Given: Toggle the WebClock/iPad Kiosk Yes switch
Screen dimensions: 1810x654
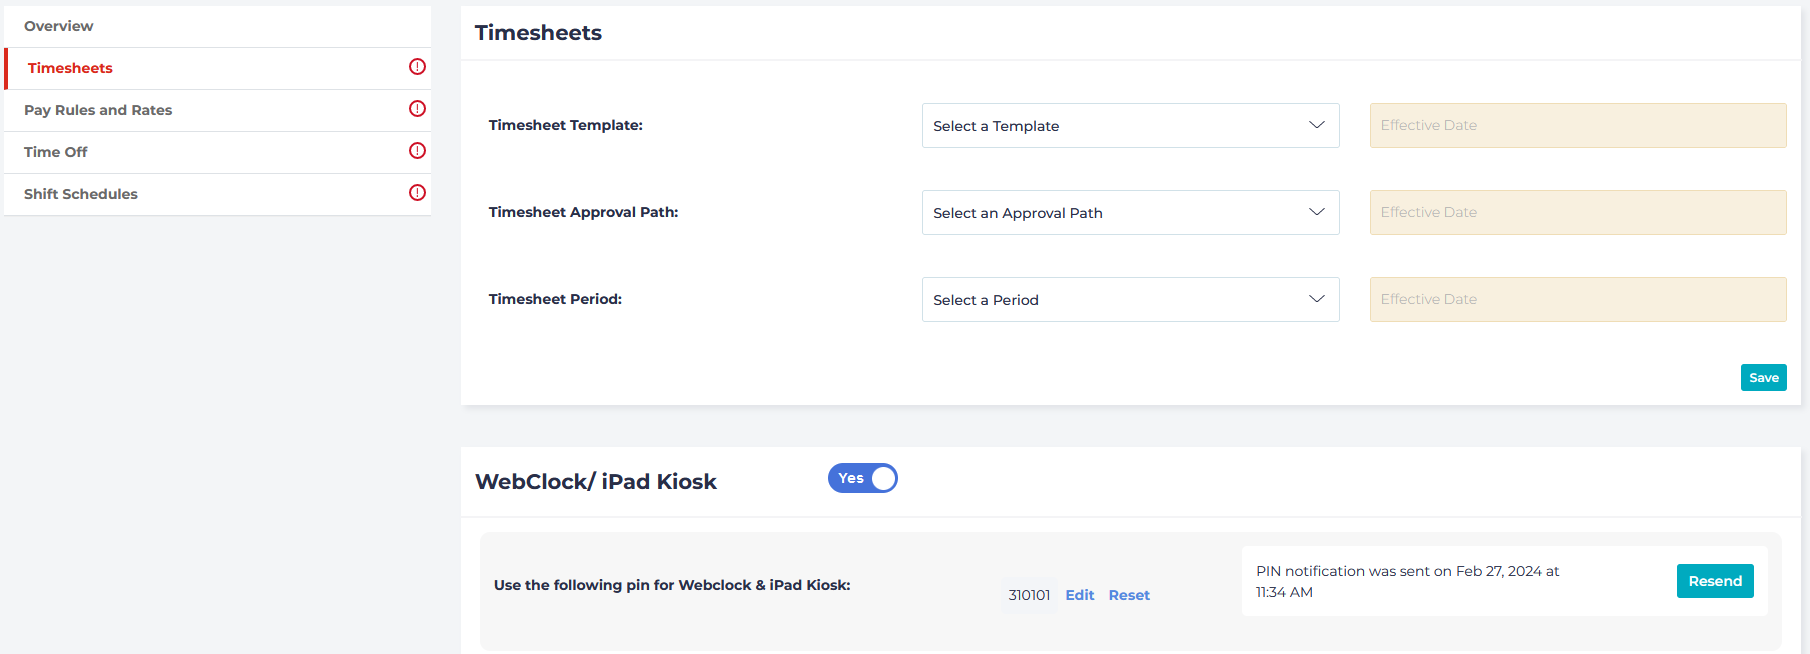Looking at the screenshot, I should point(862,479).
